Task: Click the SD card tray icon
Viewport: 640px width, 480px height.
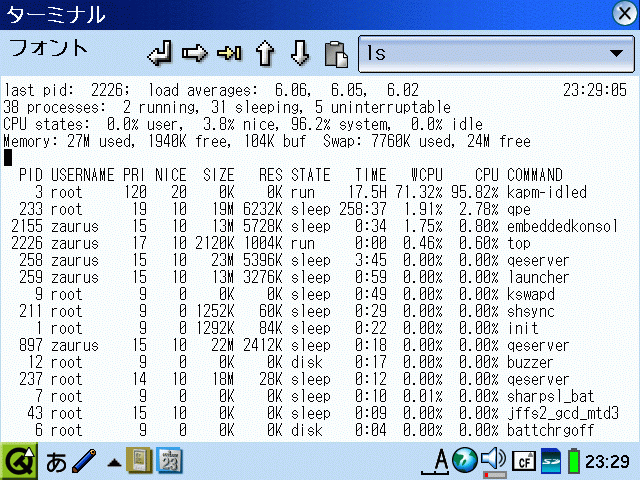Action: tap(551, 461)
